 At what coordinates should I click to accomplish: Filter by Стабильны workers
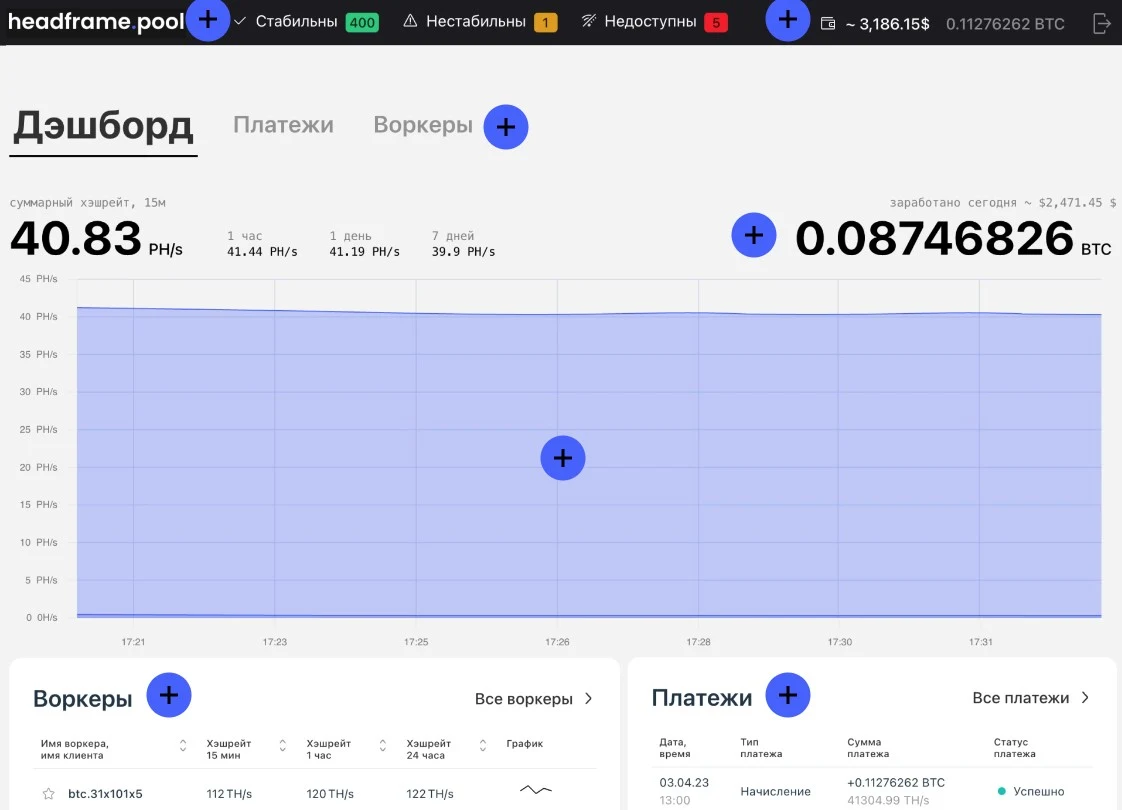[x=296, y=21]
